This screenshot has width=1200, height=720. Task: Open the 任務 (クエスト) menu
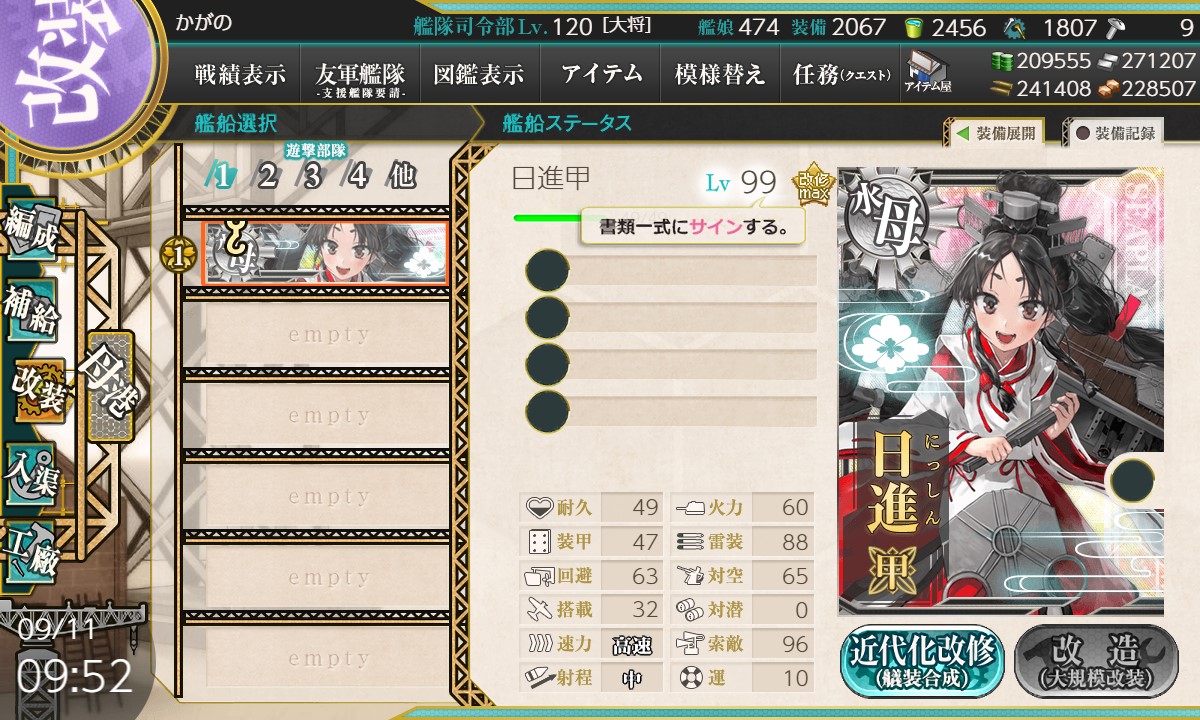pos(839,74)
